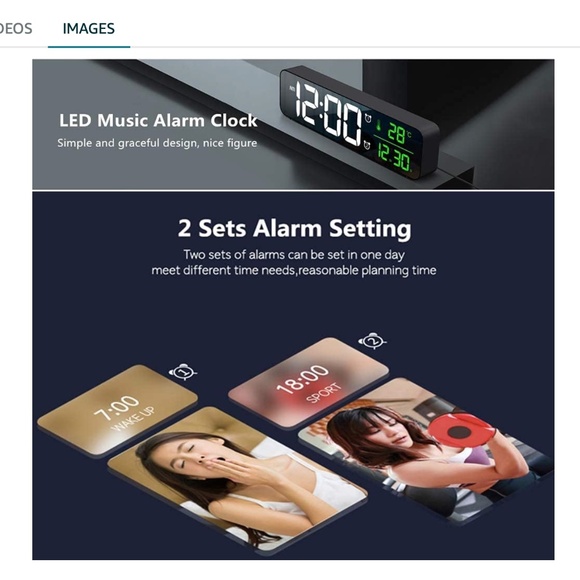Click alarm 2 clock icon above 18:00 card
Image resolution: width=580 pixels, height=580 pixels.
pyautogui.click(x=372, y=341)
